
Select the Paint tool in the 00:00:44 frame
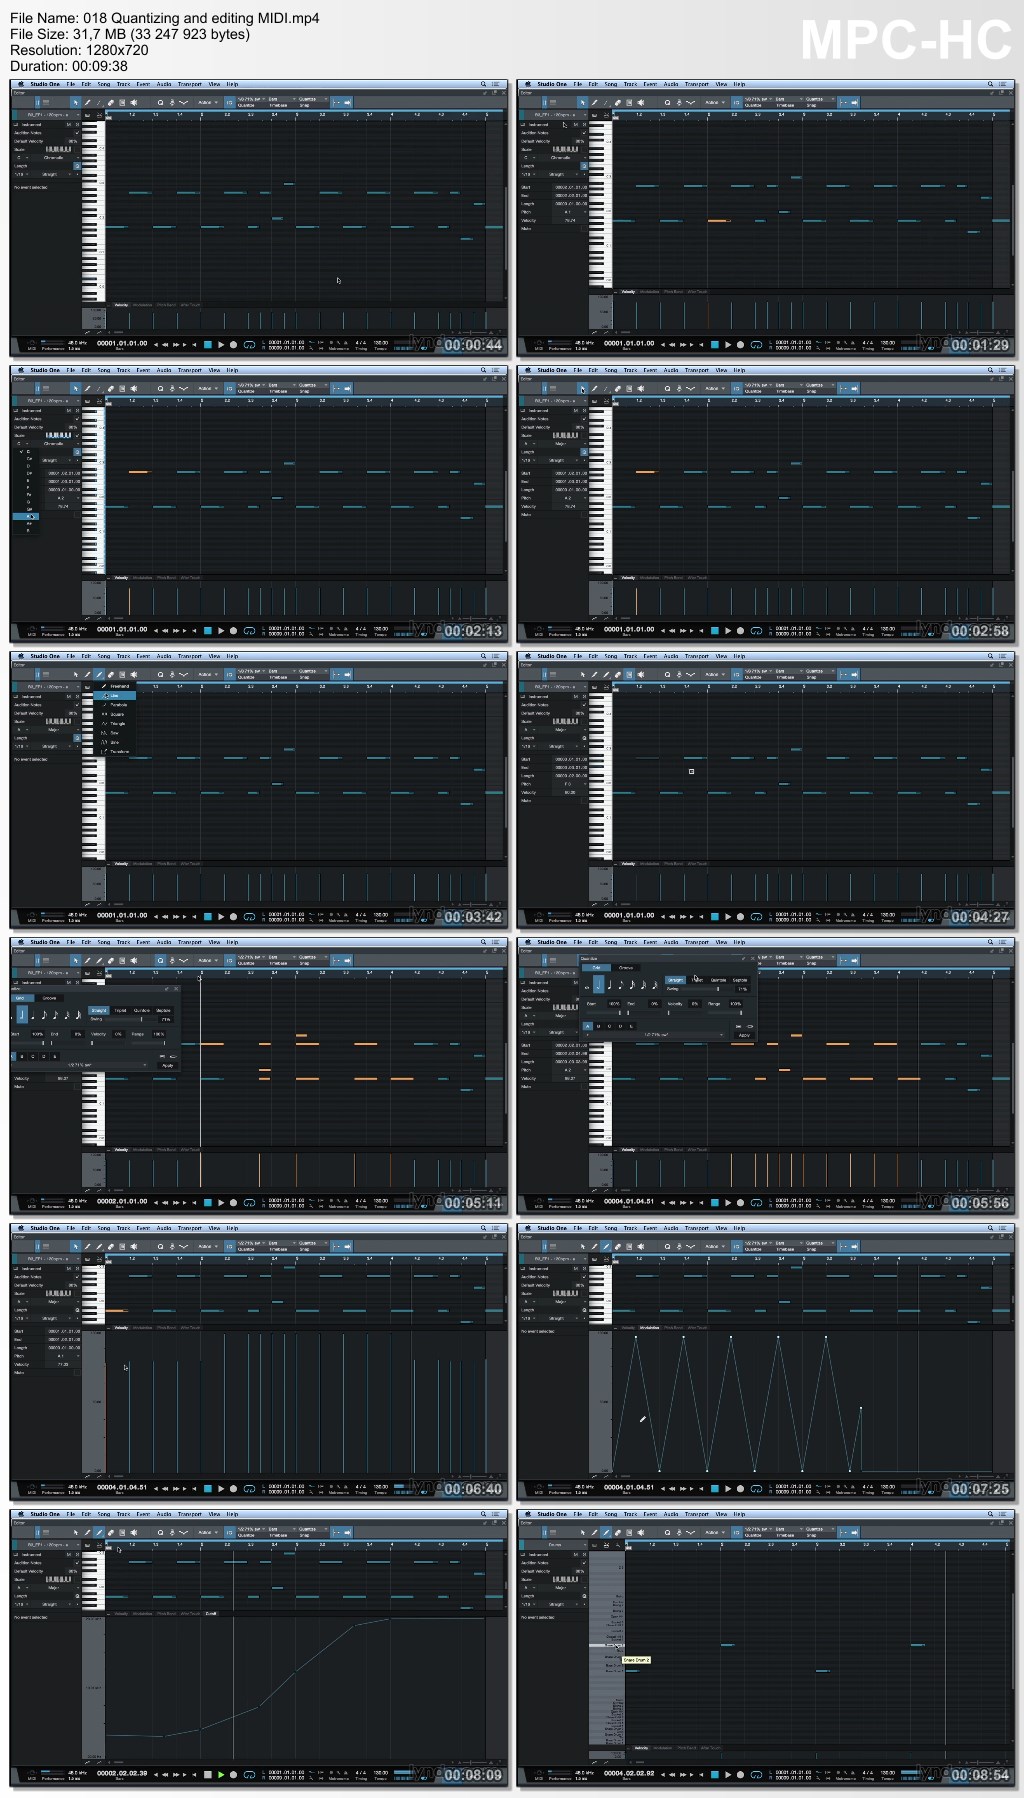[99, 102]
